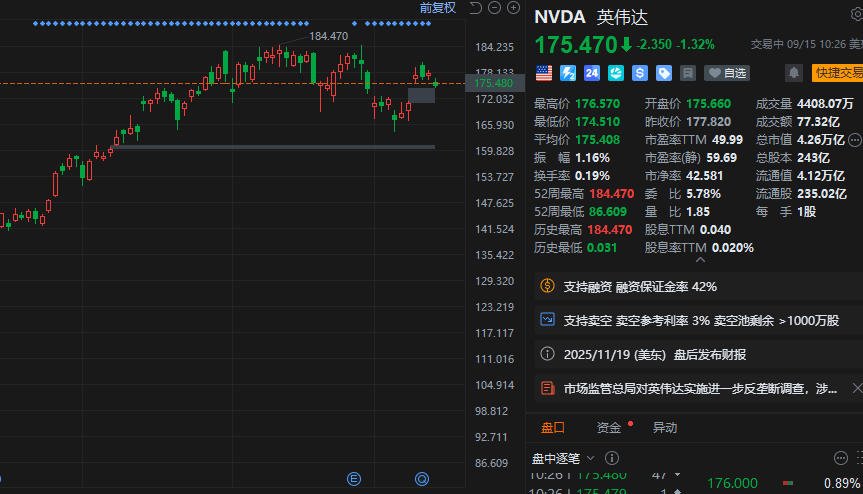Click the info circle beside earnings date
Screen dimensions: 863x494
(547, 353)
